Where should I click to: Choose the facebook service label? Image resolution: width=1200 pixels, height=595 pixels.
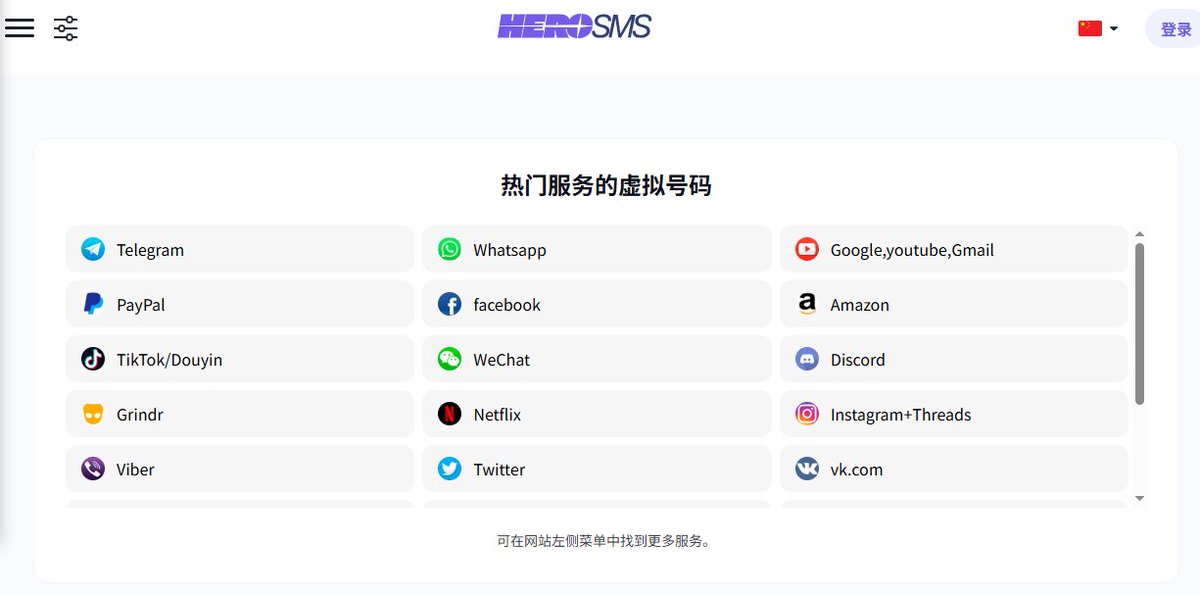click(507, 305)
